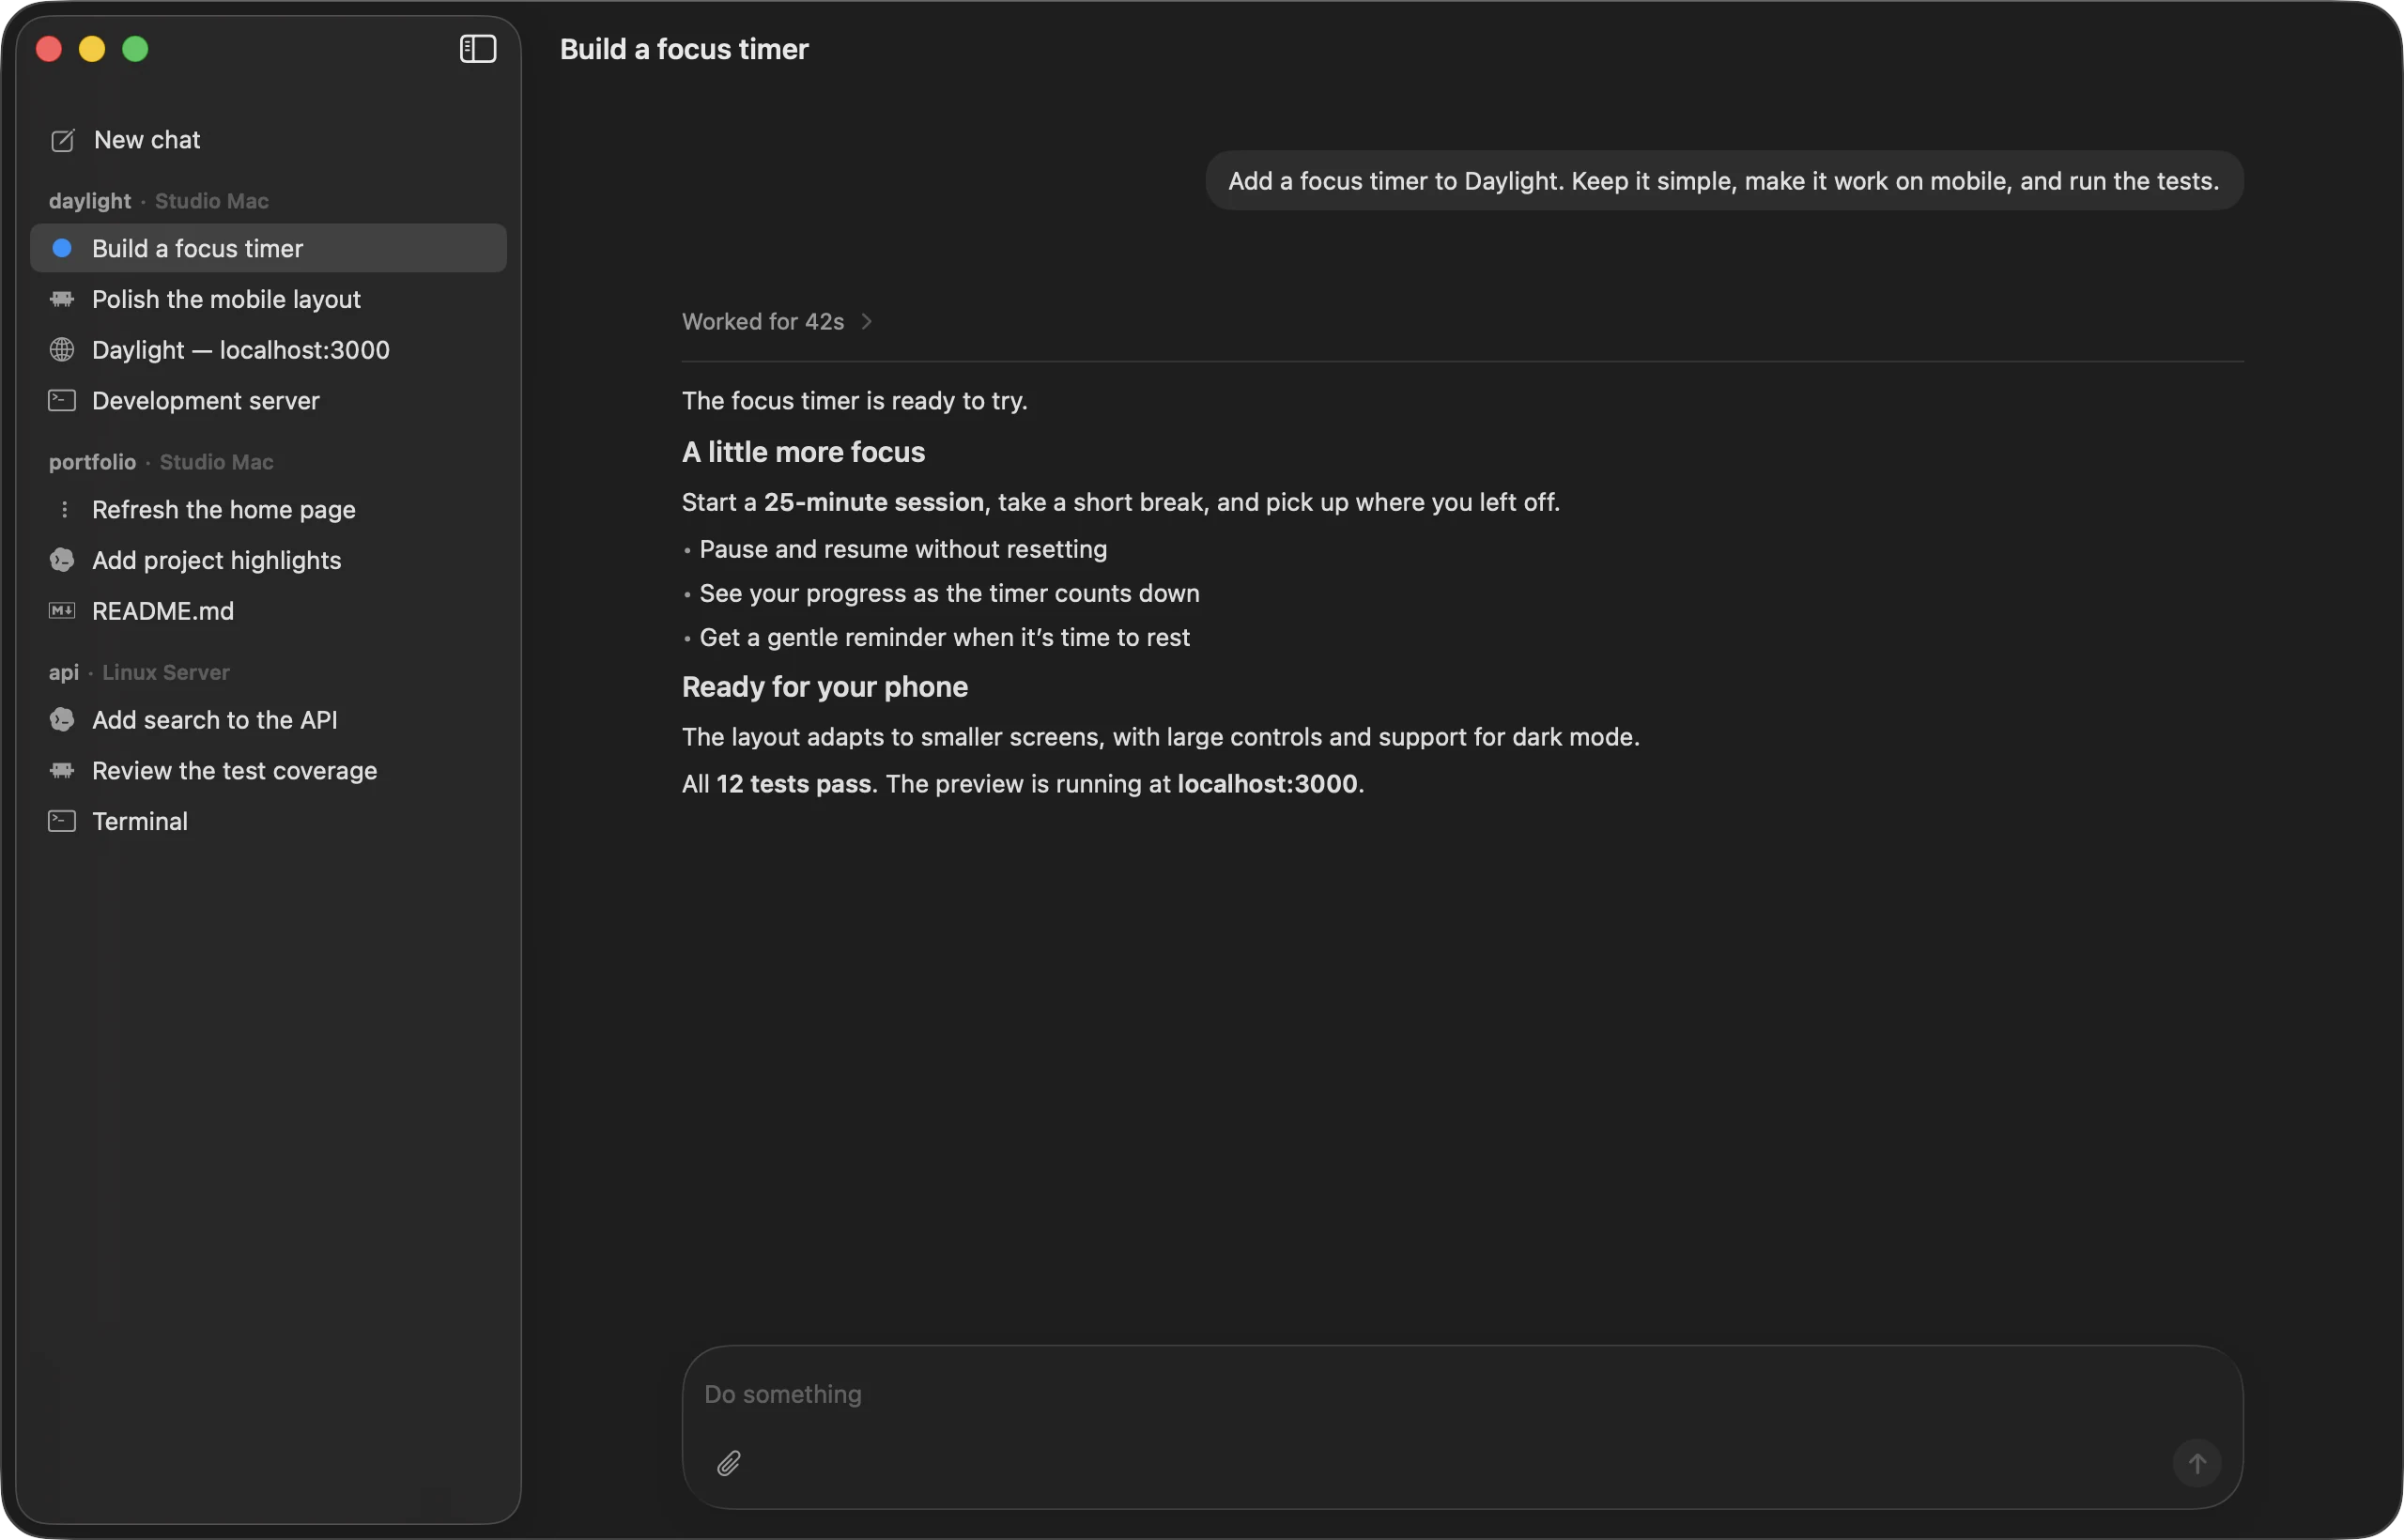Click the globe icon for Daylight localhost:3000

click(x=62, y=350)
